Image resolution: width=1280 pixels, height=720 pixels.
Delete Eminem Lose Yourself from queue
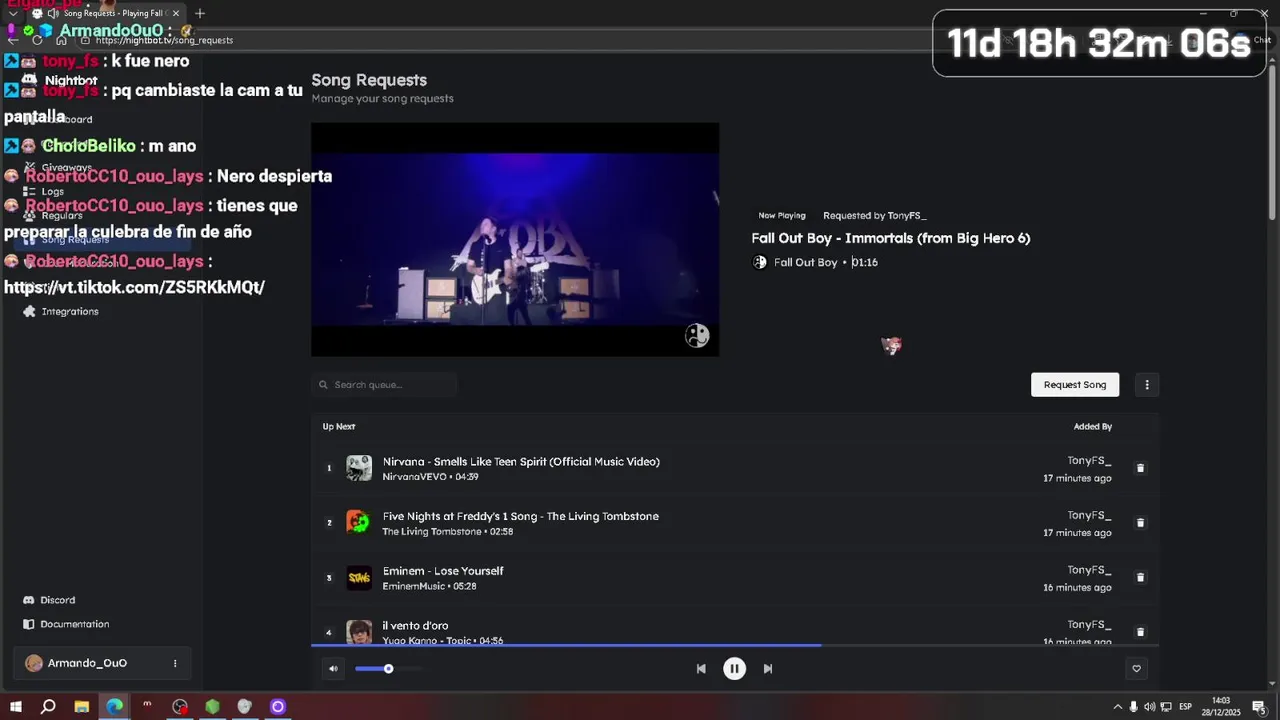pos(1140,577)
